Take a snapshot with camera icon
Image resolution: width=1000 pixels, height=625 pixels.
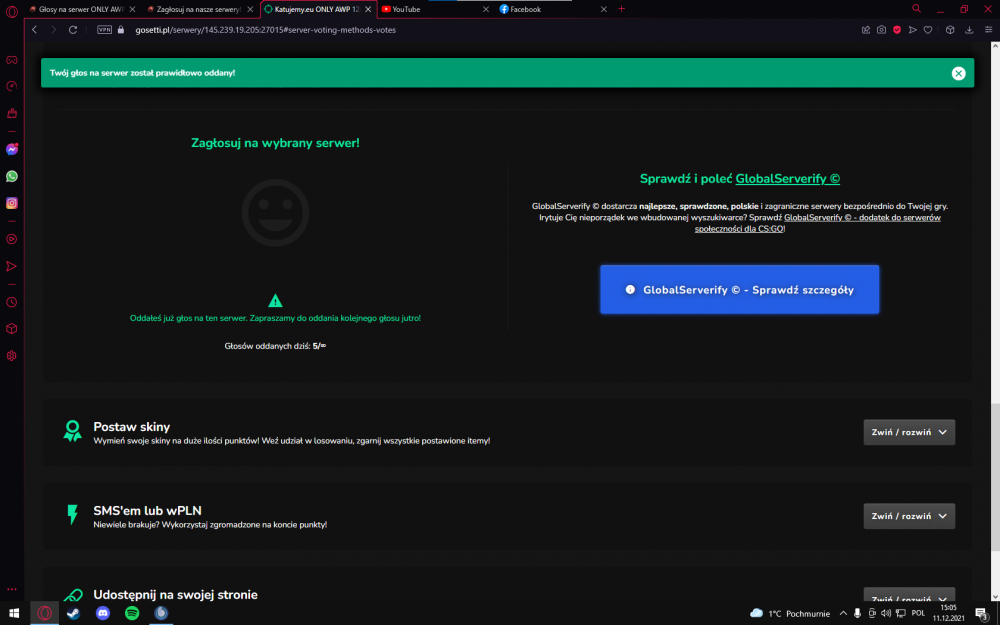(881, 30)
